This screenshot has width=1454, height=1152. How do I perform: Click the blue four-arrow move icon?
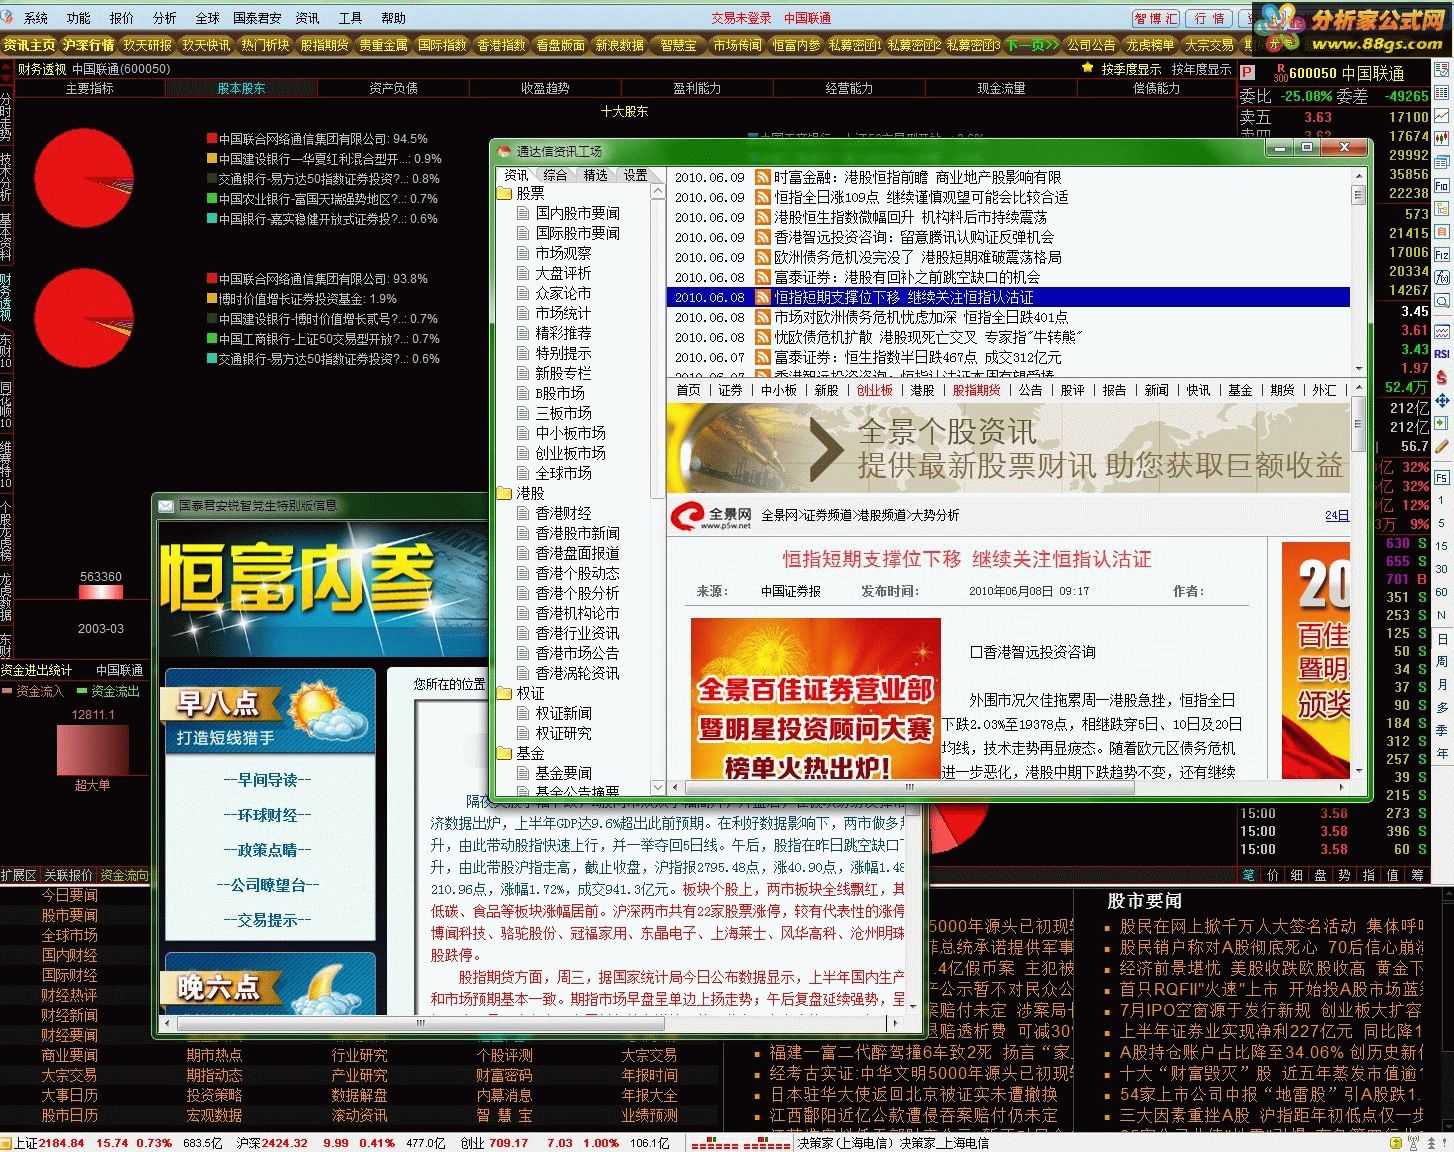tap(1442, 400)
